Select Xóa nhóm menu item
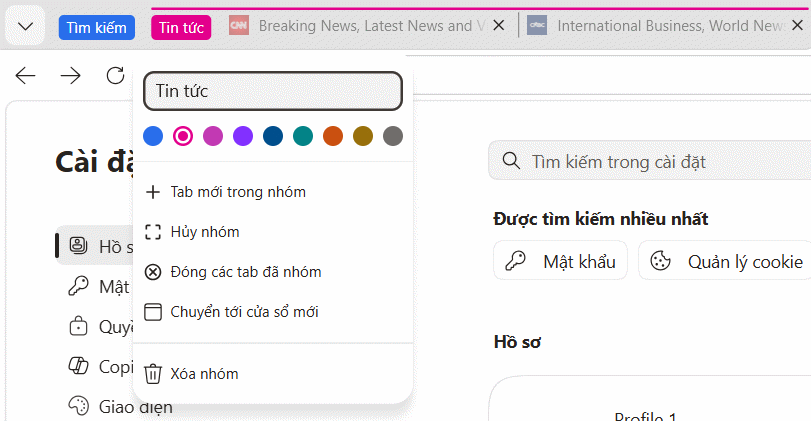Viewport: 811px width, 421px height. pyautogui.click(x=273, y=373)
